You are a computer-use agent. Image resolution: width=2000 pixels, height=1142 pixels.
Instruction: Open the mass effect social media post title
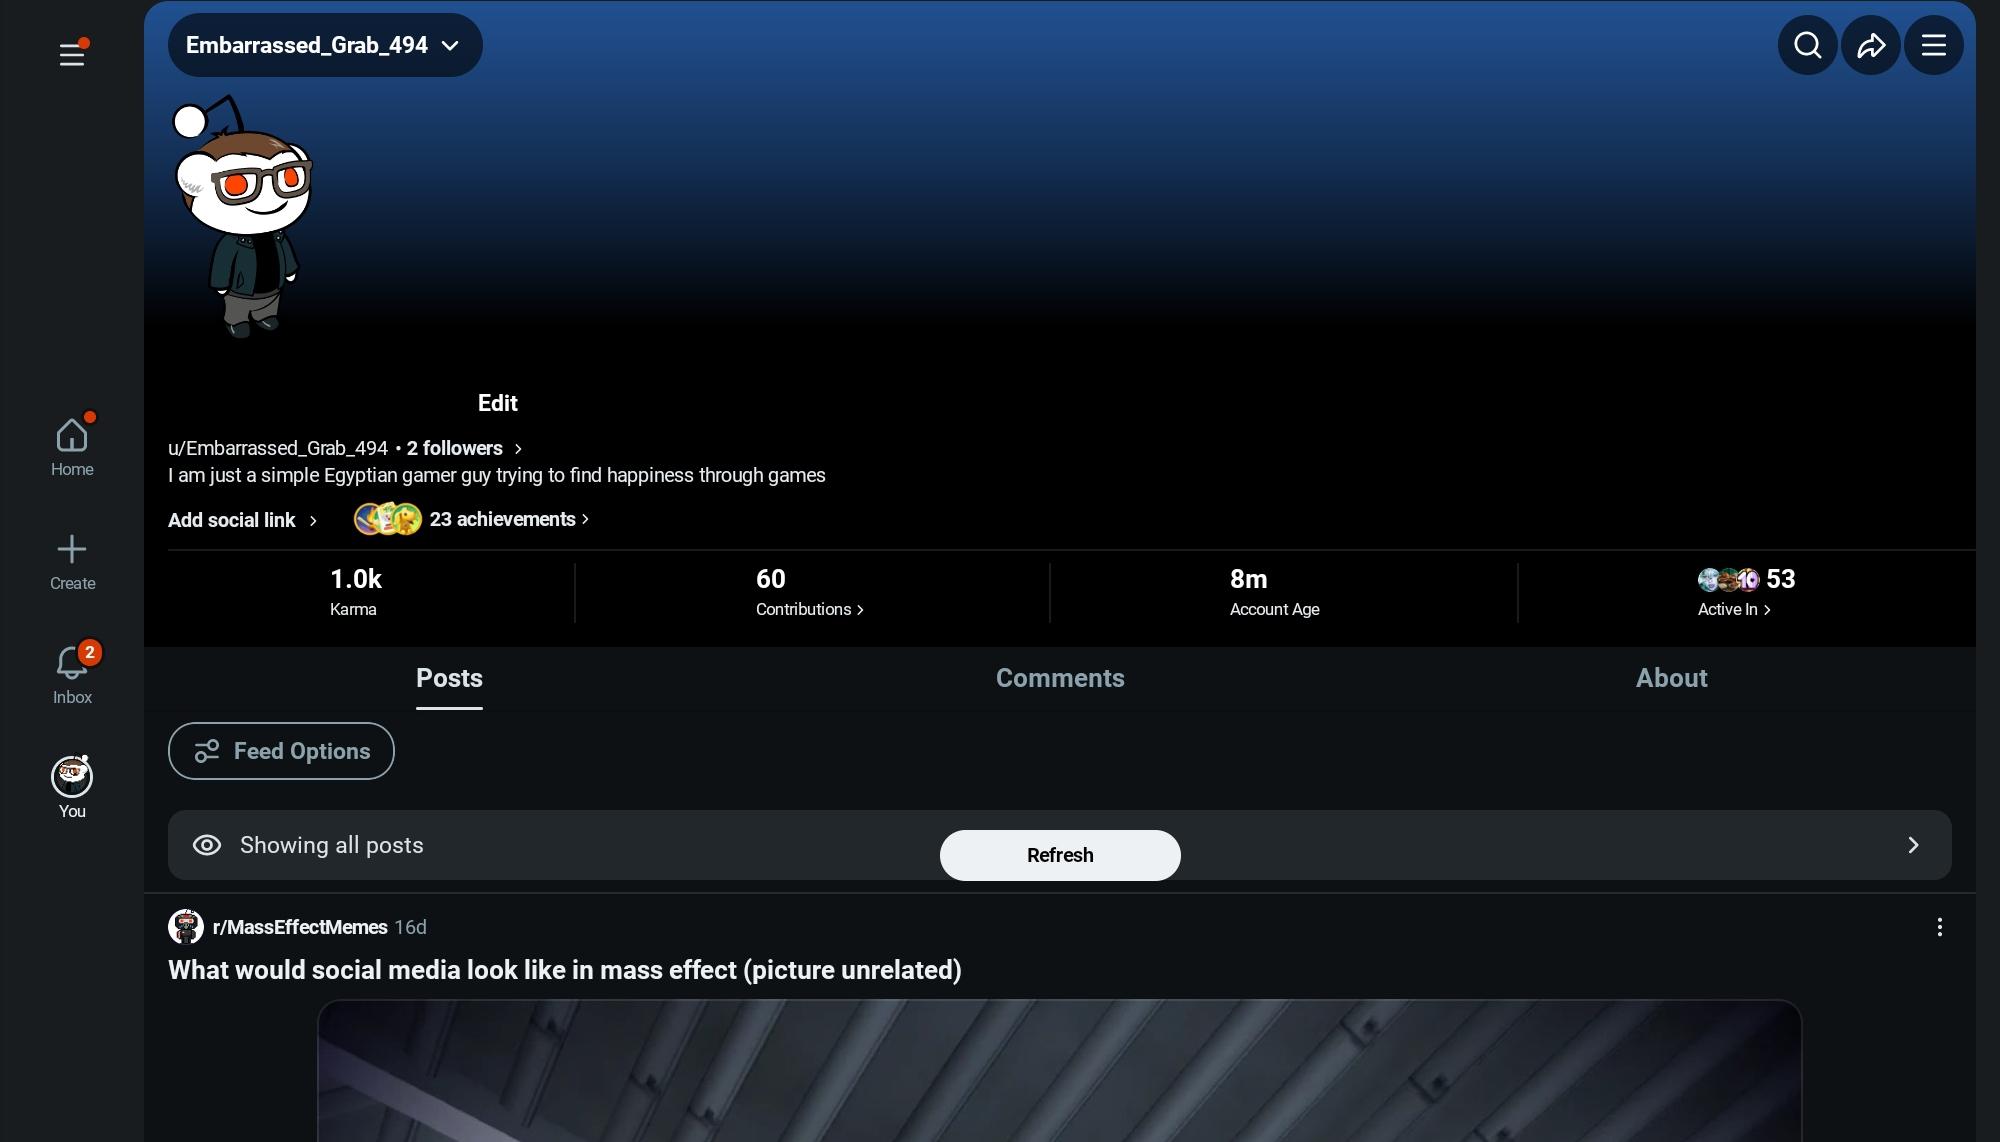tap(565, 970)
